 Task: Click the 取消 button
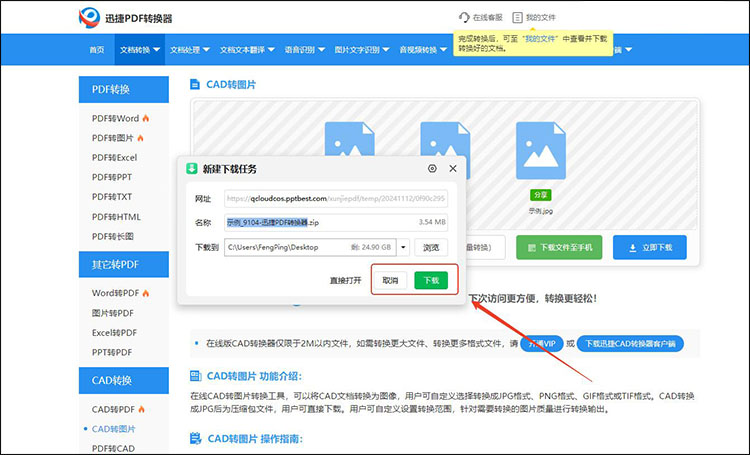[390, 280]
